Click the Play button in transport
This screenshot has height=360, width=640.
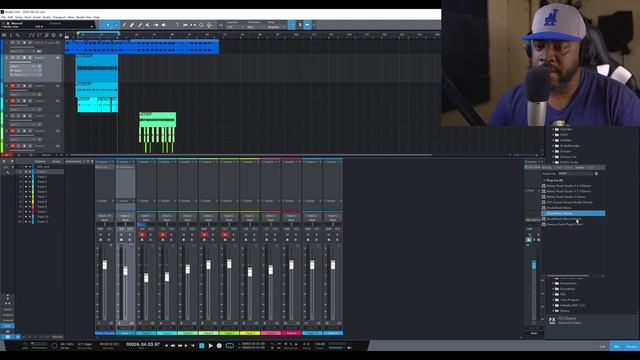tap(211, 346)
